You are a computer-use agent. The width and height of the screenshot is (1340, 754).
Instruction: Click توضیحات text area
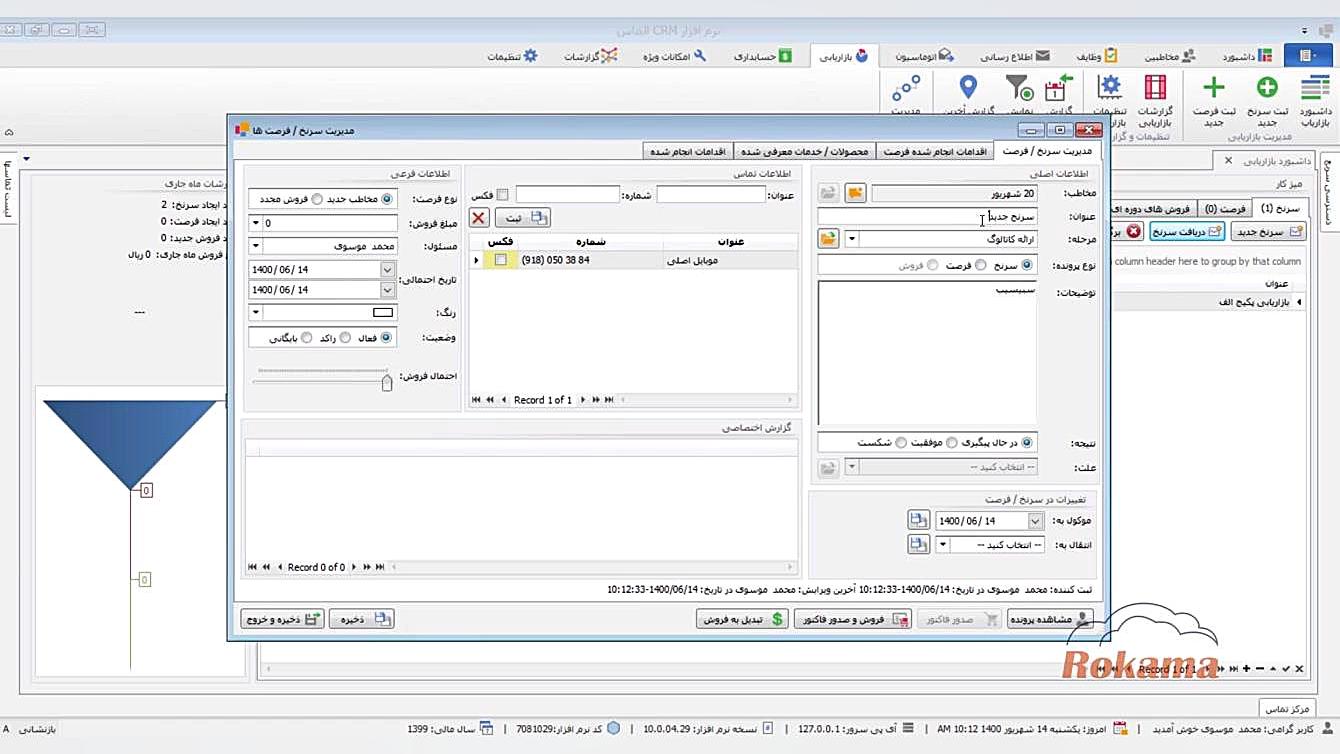[x=927, y=353]
